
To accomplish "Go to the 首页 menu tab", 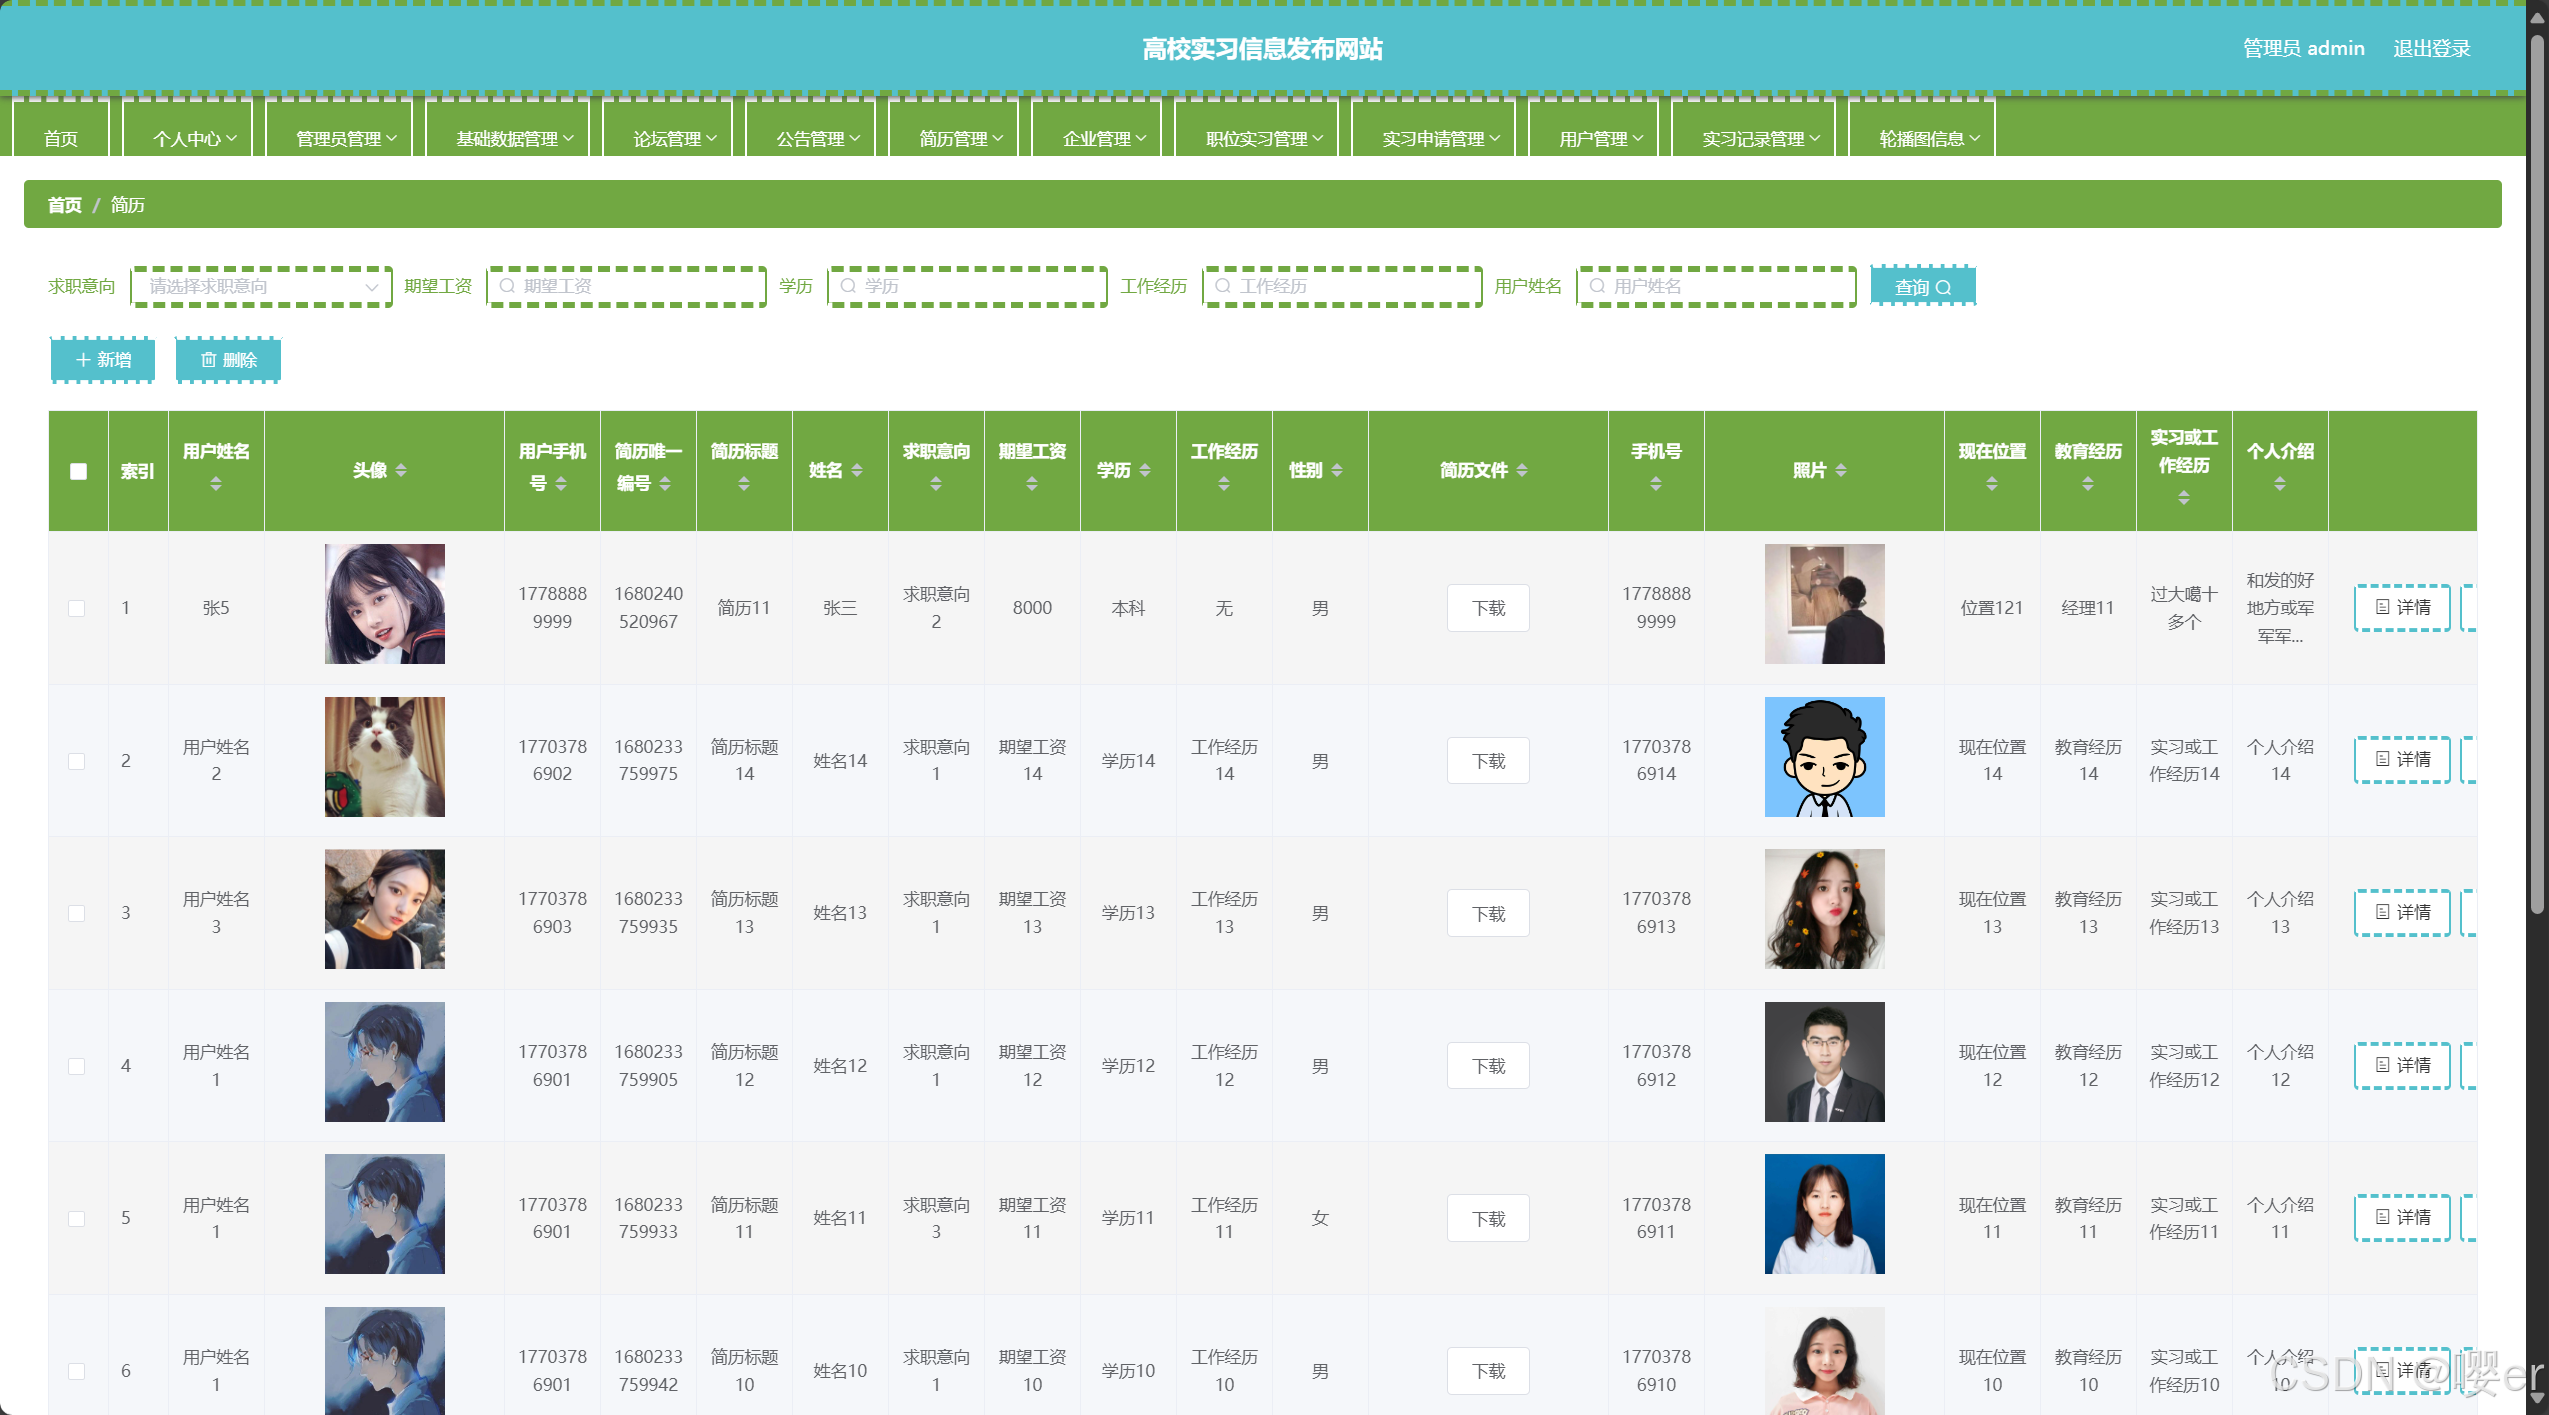I will click(61, 138).
